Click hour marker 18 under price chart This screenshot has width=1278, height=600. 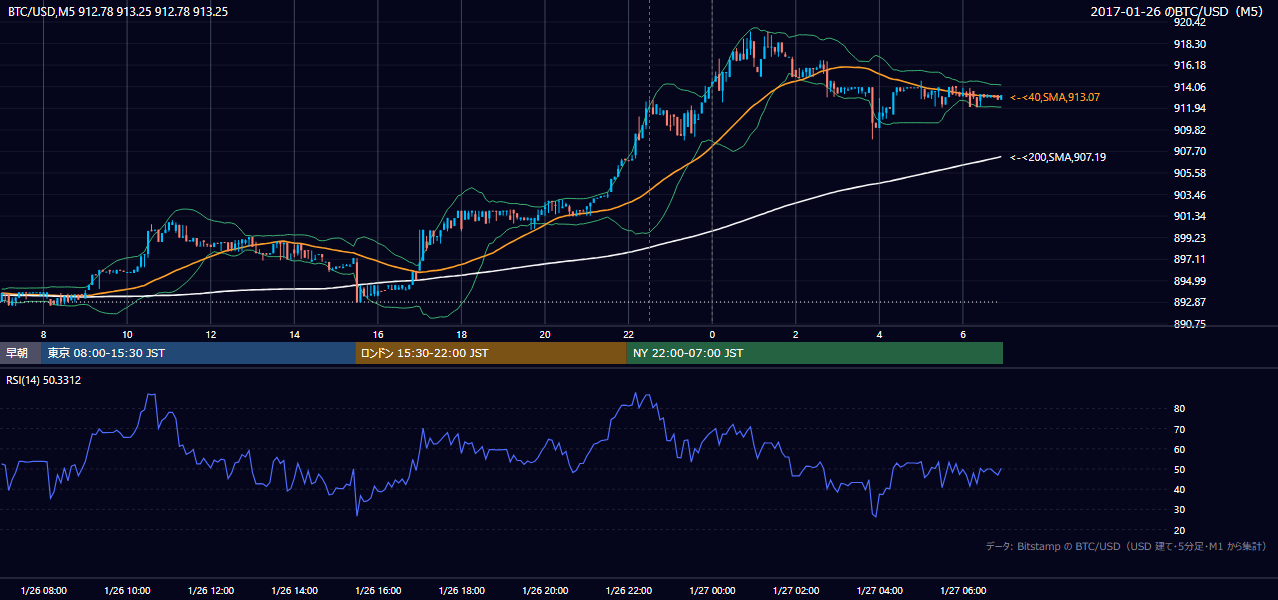pos(461,334)
